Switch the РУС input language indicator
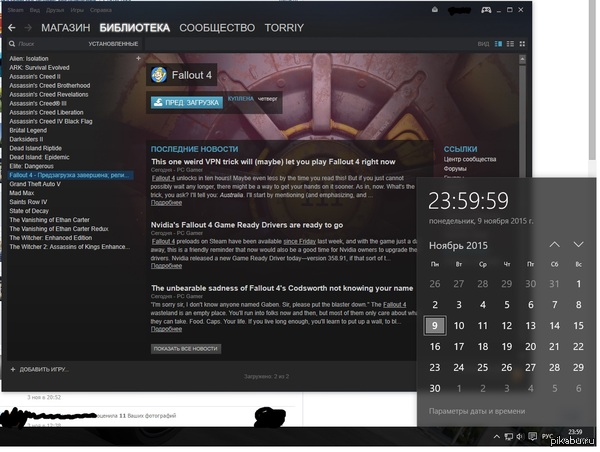The height and width of the screenshot is (452, 600). pyautogui.click(x=547, y=437)
